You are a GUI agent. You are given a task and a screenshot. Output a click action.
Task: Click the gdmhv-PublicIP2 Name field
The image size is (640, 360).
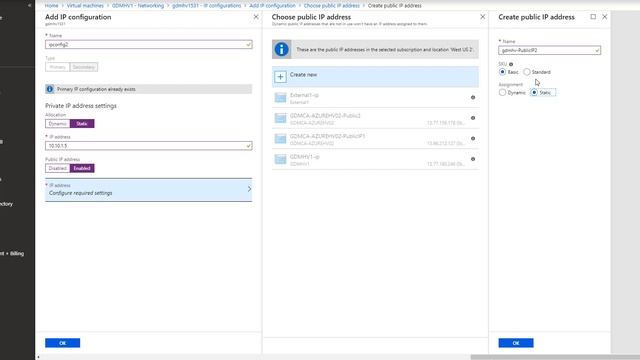coord(549,50)
